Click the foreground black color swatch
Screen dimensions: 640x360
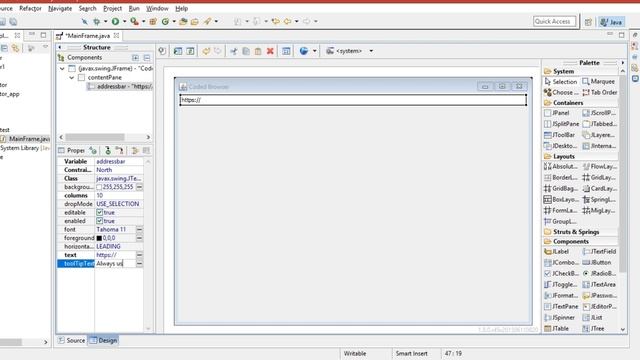pos(99,238)
